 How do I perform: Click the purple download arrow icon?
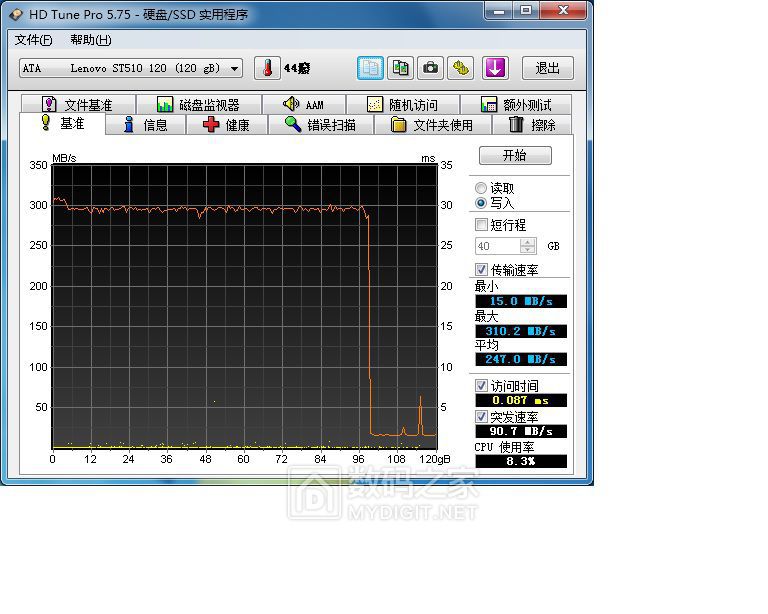pyautogui.click(x=495, y=68)
